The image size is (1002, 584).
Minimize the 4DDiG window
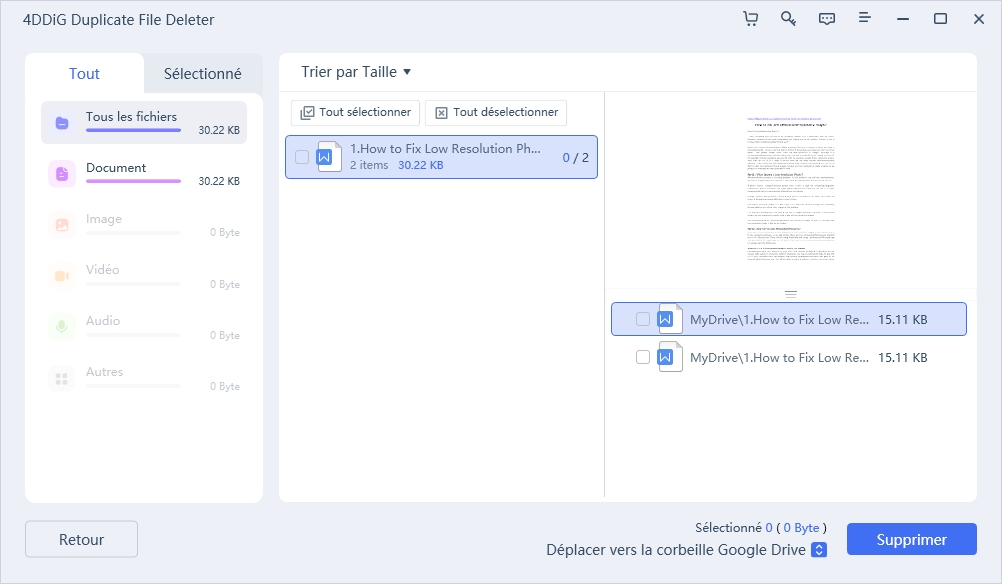[x=902, y=19]
